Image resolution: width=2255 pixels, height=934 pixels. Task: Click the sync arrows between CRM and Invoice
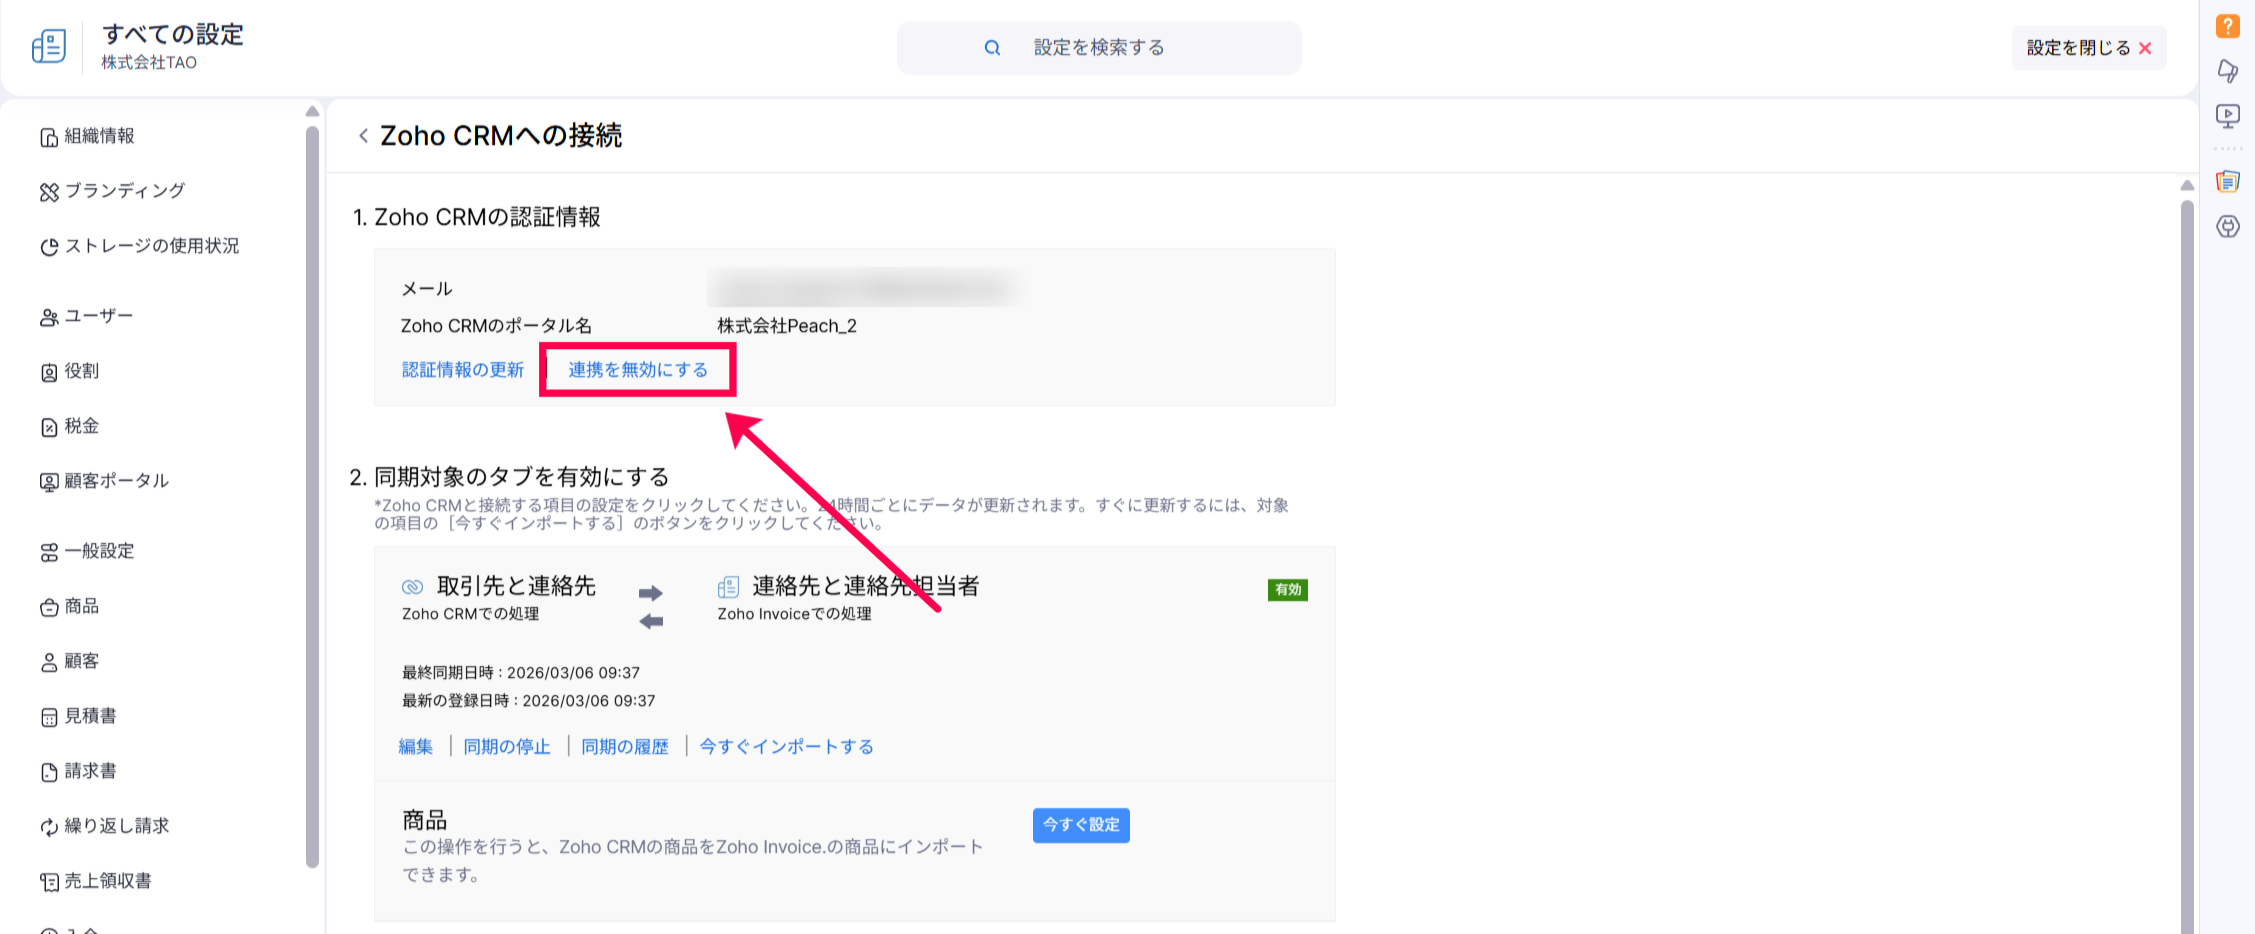pyautogui.click(x=651, y=607)
